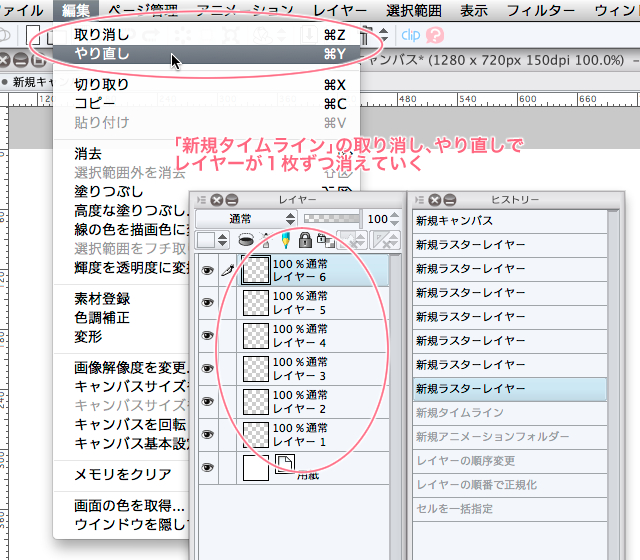Select レイヤー 6 thumbnail
This screenshot has width=640, height=560.
pos(256,270)
